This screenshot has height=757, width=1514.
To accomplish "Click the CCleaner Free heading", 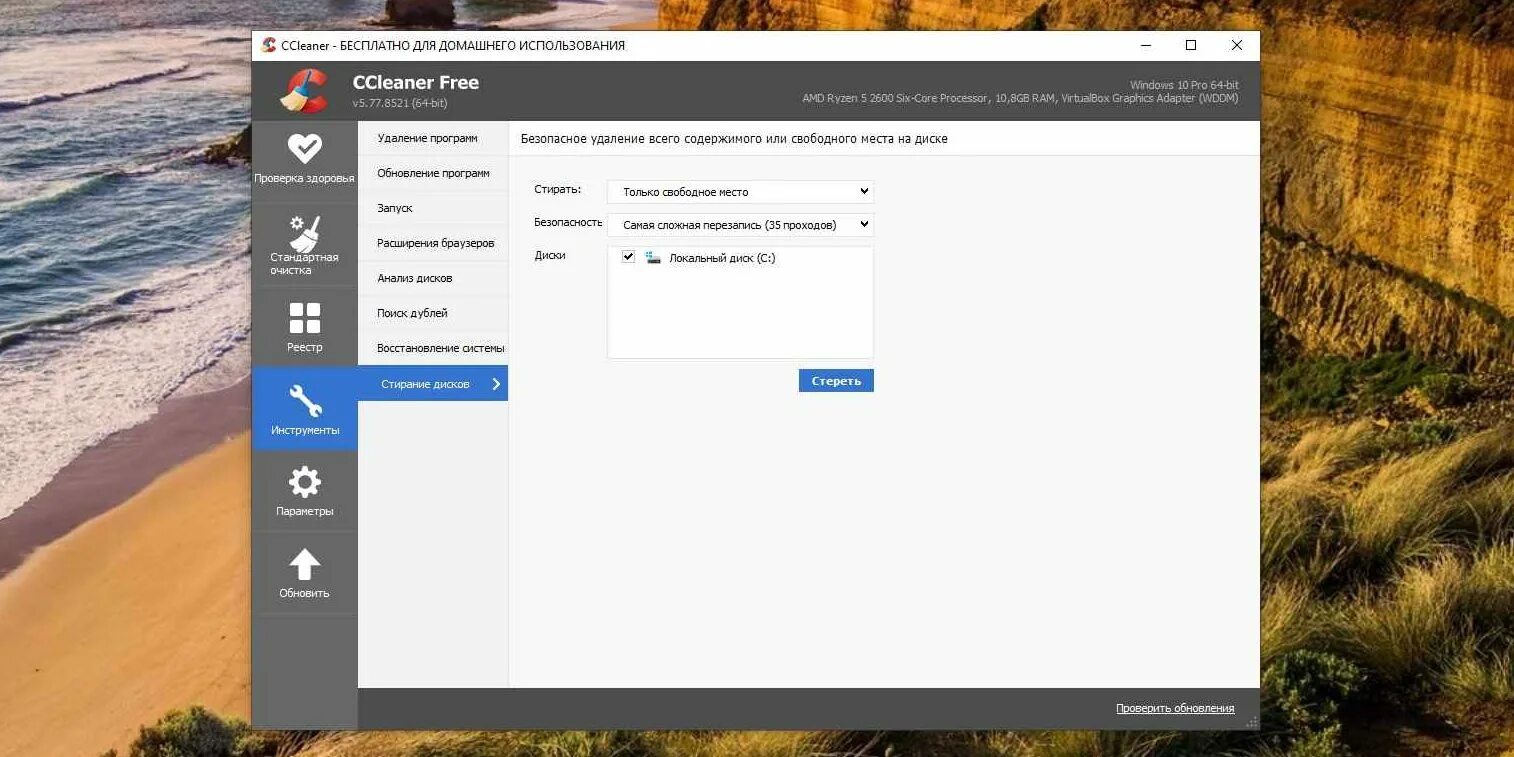I will pos(416,82).
